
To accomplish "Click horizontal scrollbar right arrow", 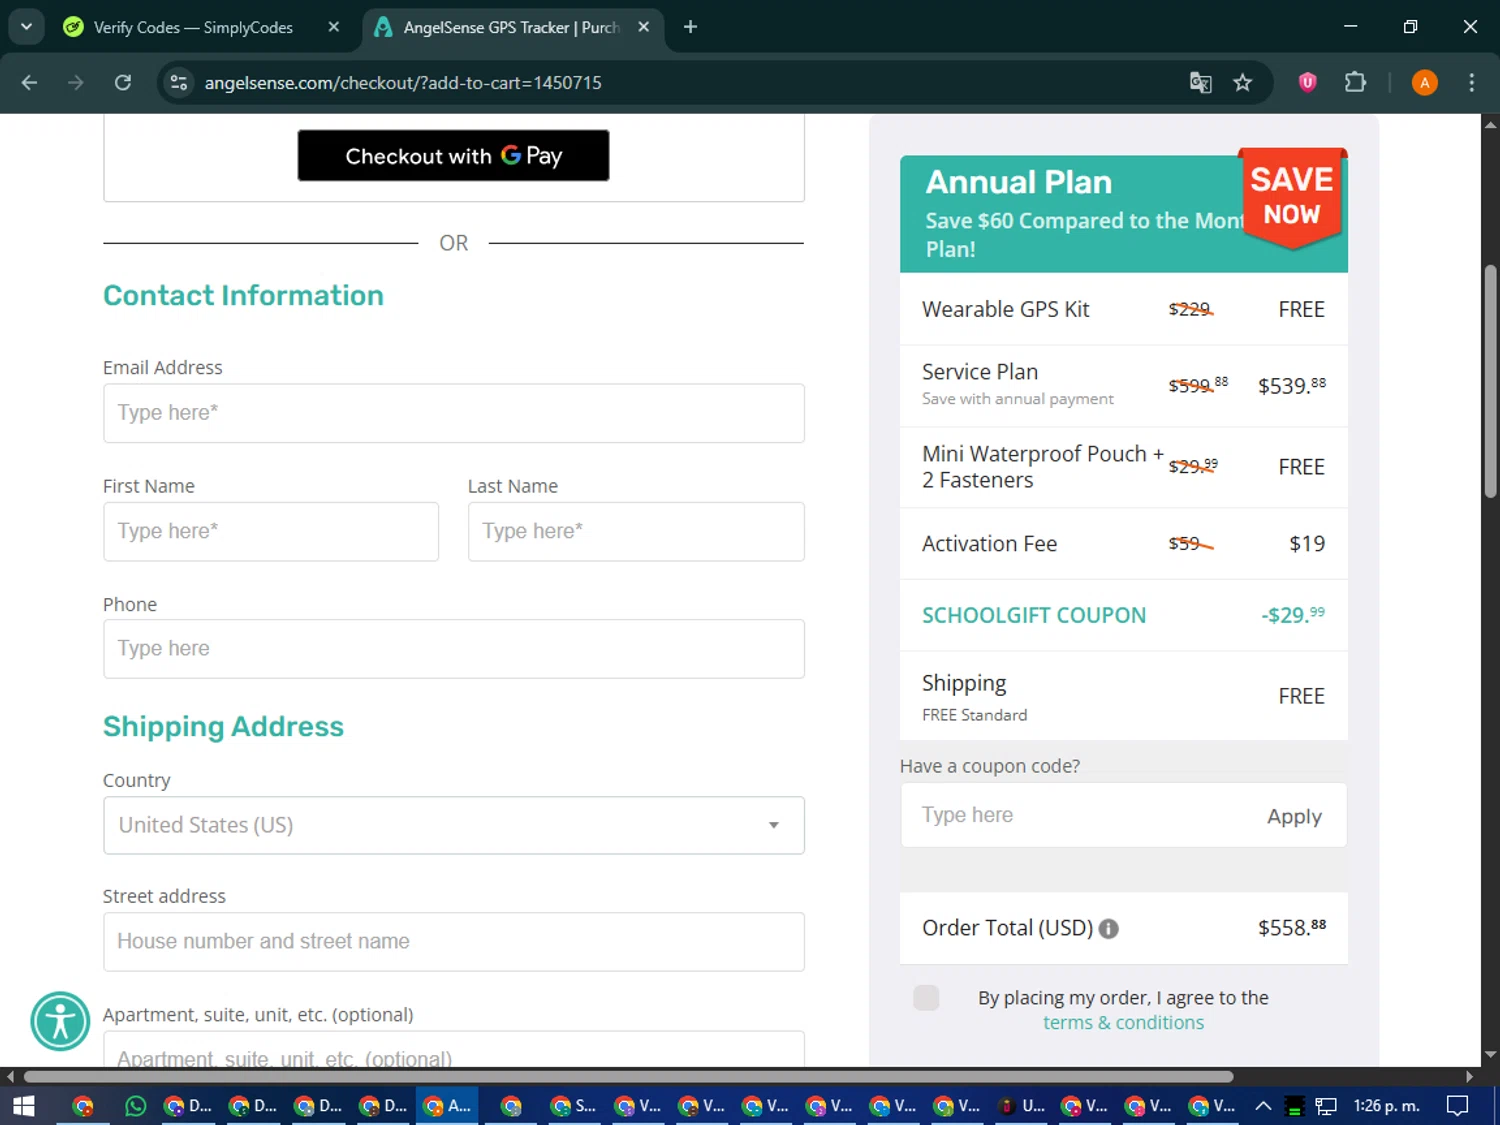I will [x=1469, y=1077].
